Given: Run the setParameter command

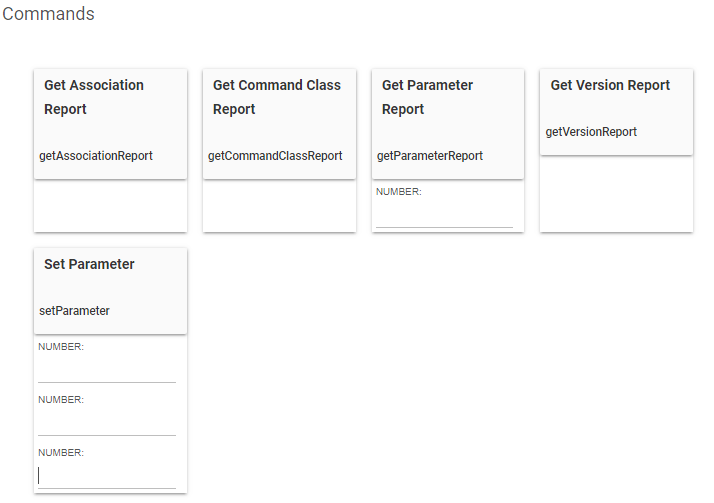Looking at the screenshot, I should click(x=74, y=311).
